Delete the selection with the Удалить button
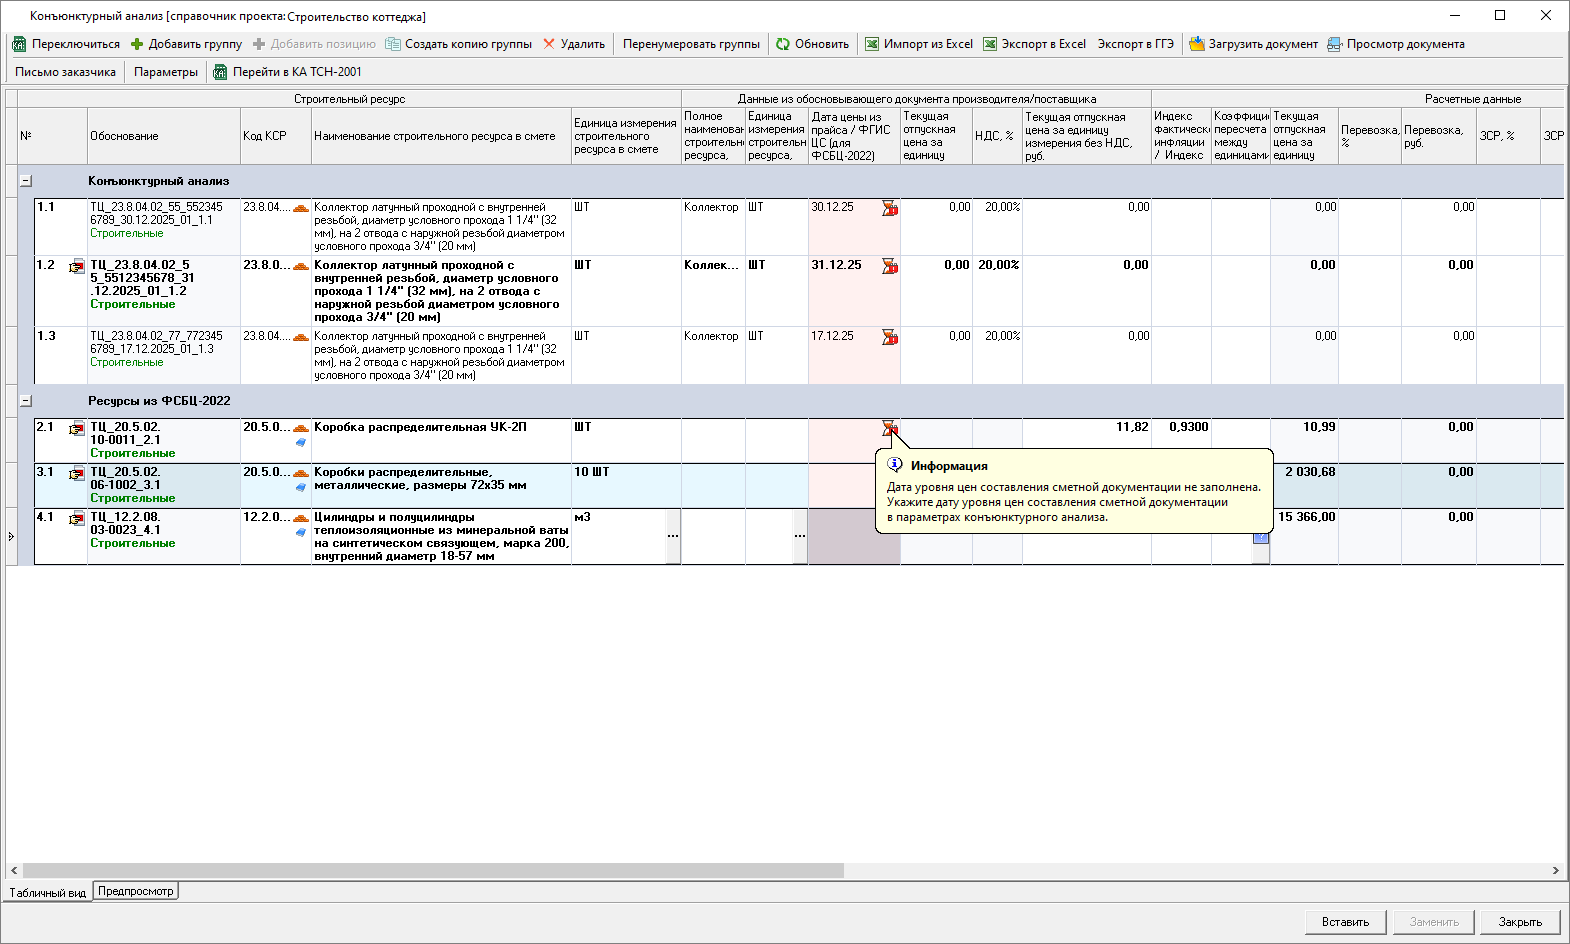Image resolution: width=1570 pixels, height=944 pixels. click(574, 44)
